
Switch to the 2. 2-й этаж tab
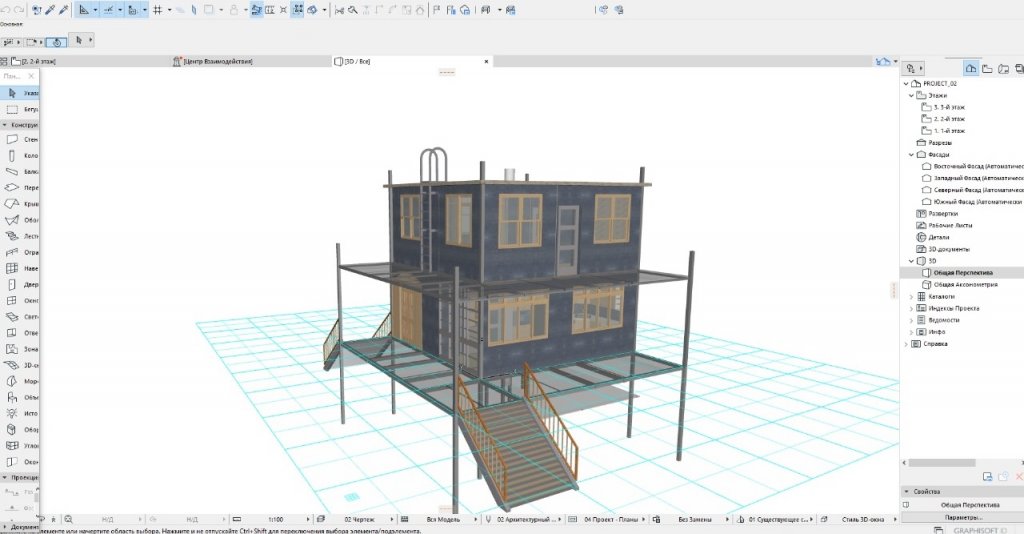(30, 61)
